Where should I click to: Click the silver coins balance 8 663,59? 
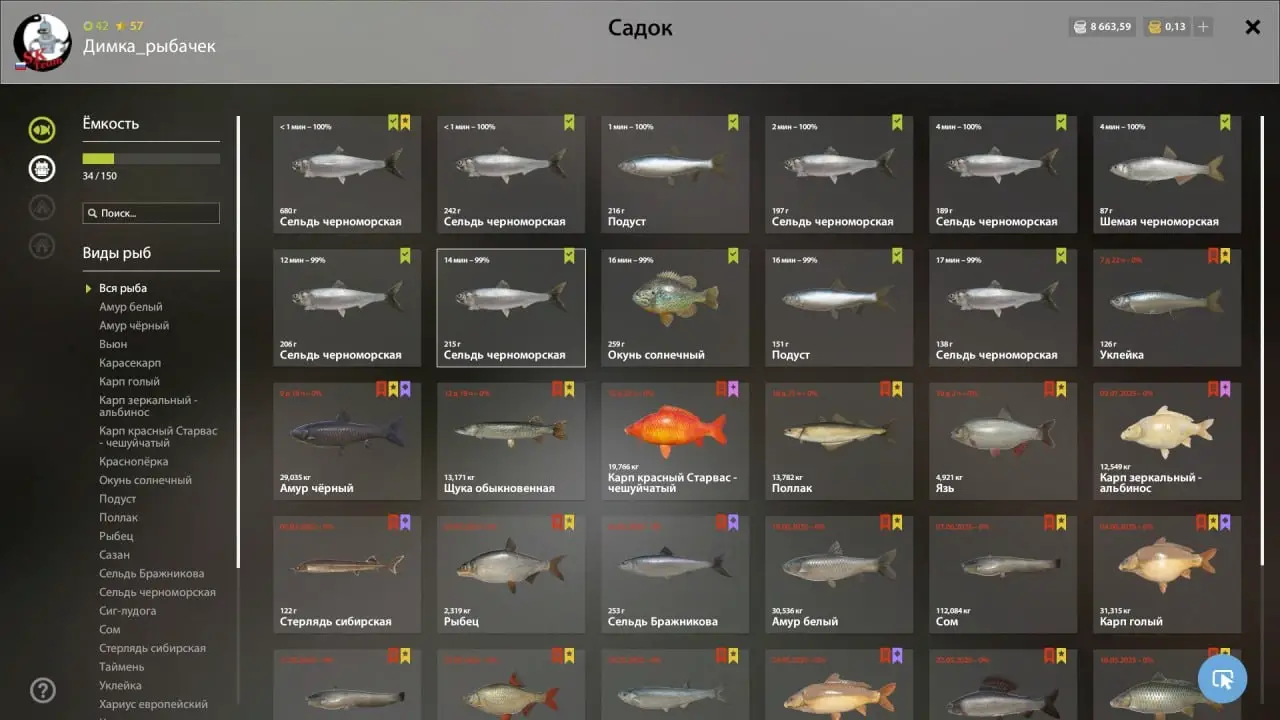1102,27
